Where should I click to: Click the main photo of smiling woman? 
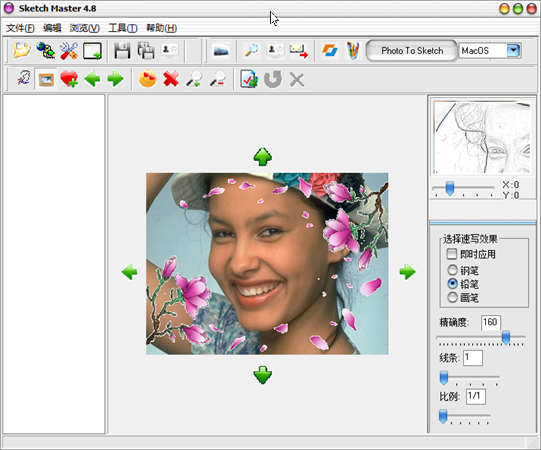click(267, 264)
